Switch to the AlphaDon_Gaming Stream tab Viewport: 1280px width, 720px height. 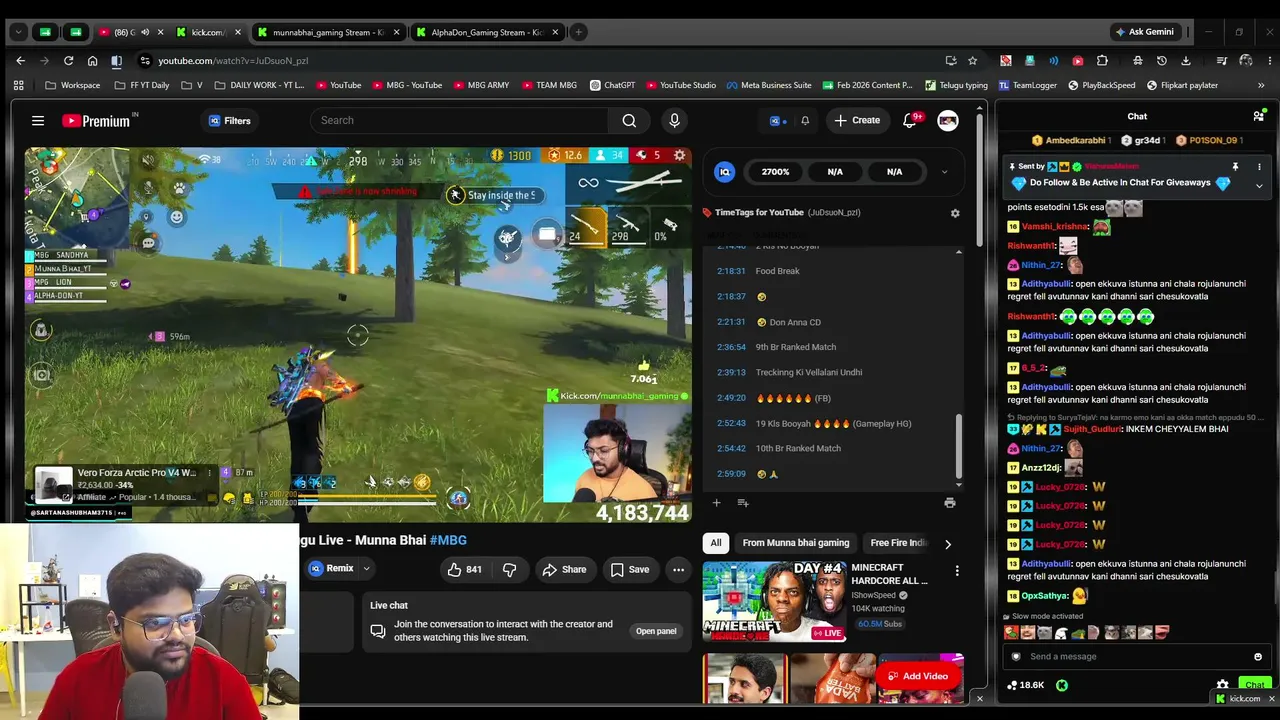coord(486,33)
